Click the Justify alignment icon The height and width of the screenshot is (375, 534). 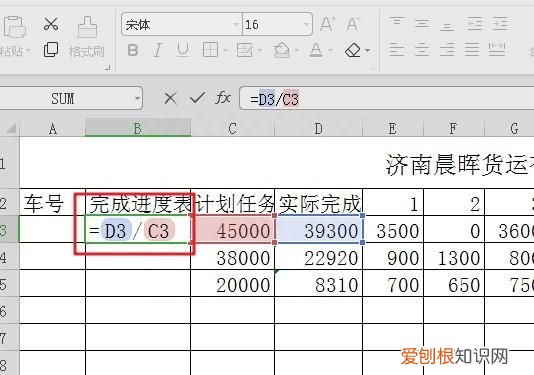coord(472,50)
